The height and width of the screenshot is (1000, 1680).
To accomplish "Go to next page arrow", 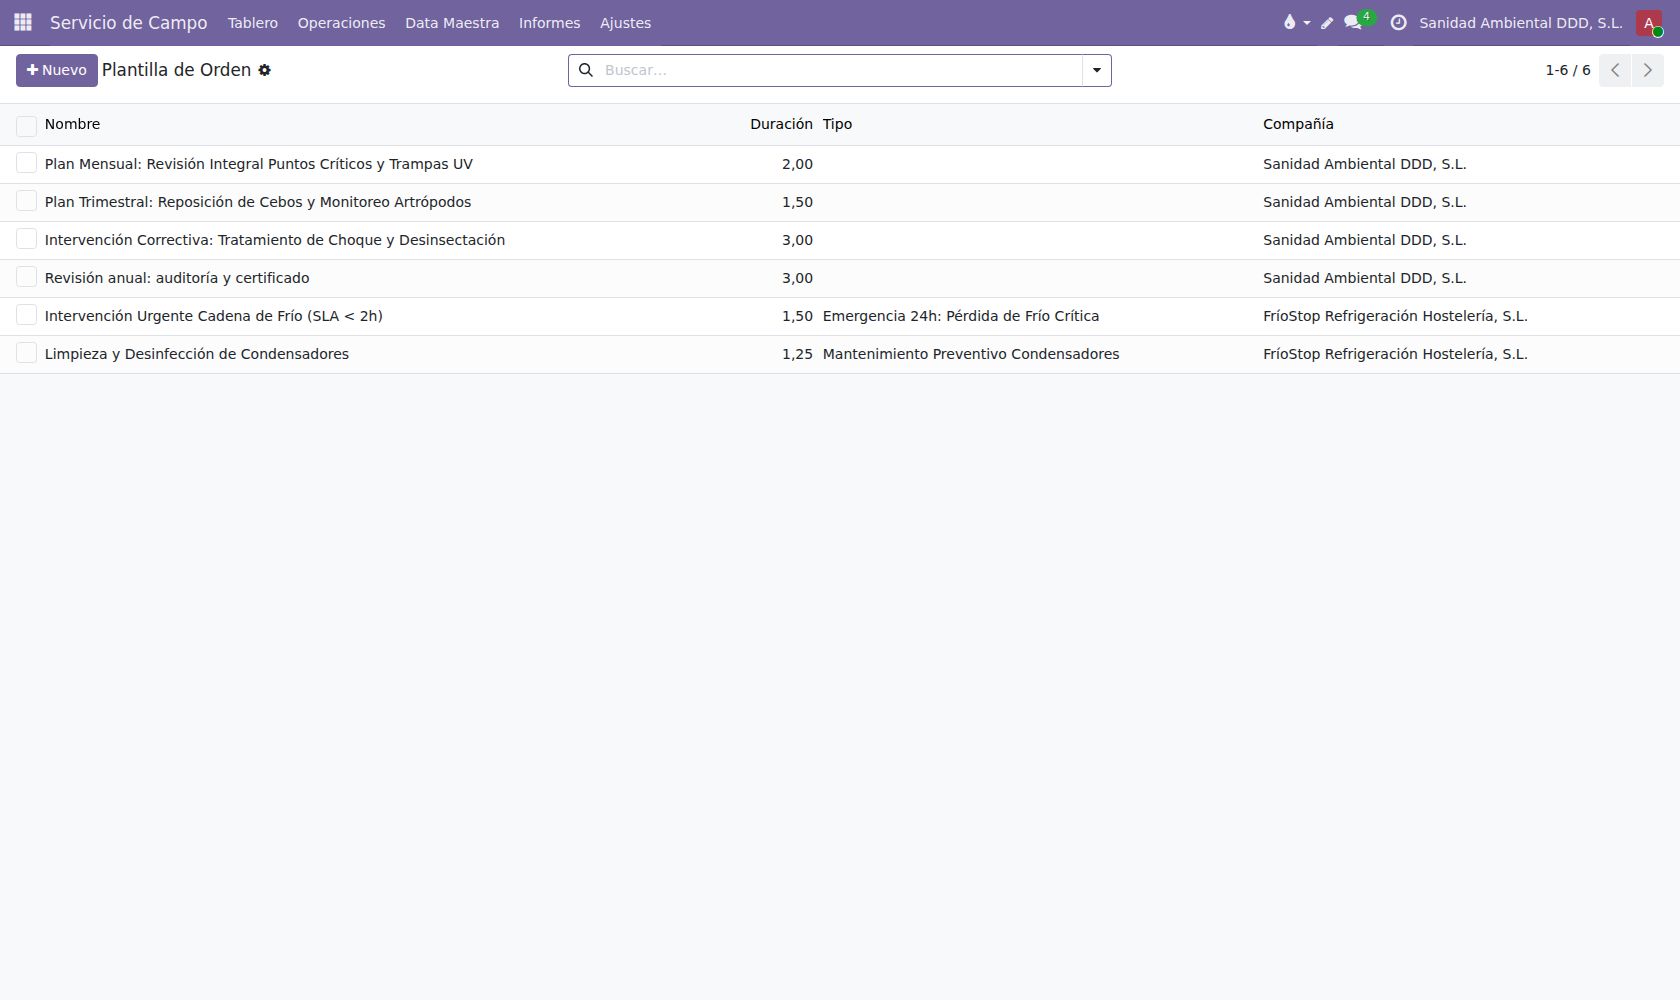I will point(1648,70).
